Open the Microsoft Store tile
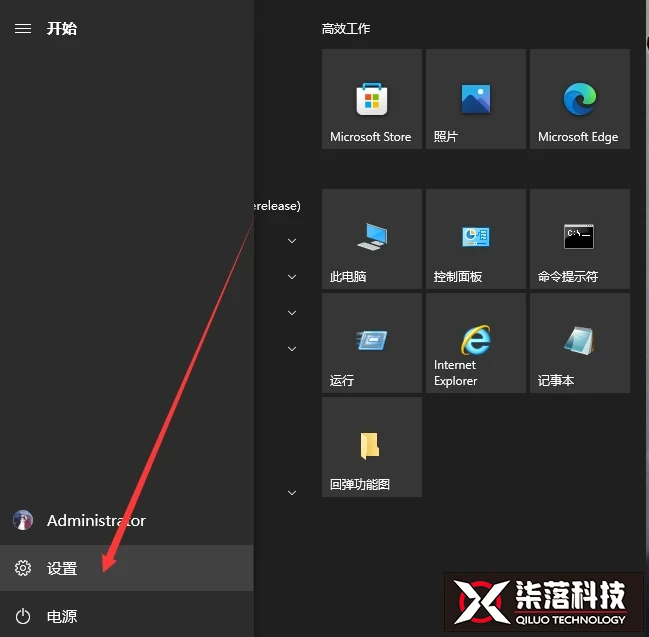 [372, 99]
